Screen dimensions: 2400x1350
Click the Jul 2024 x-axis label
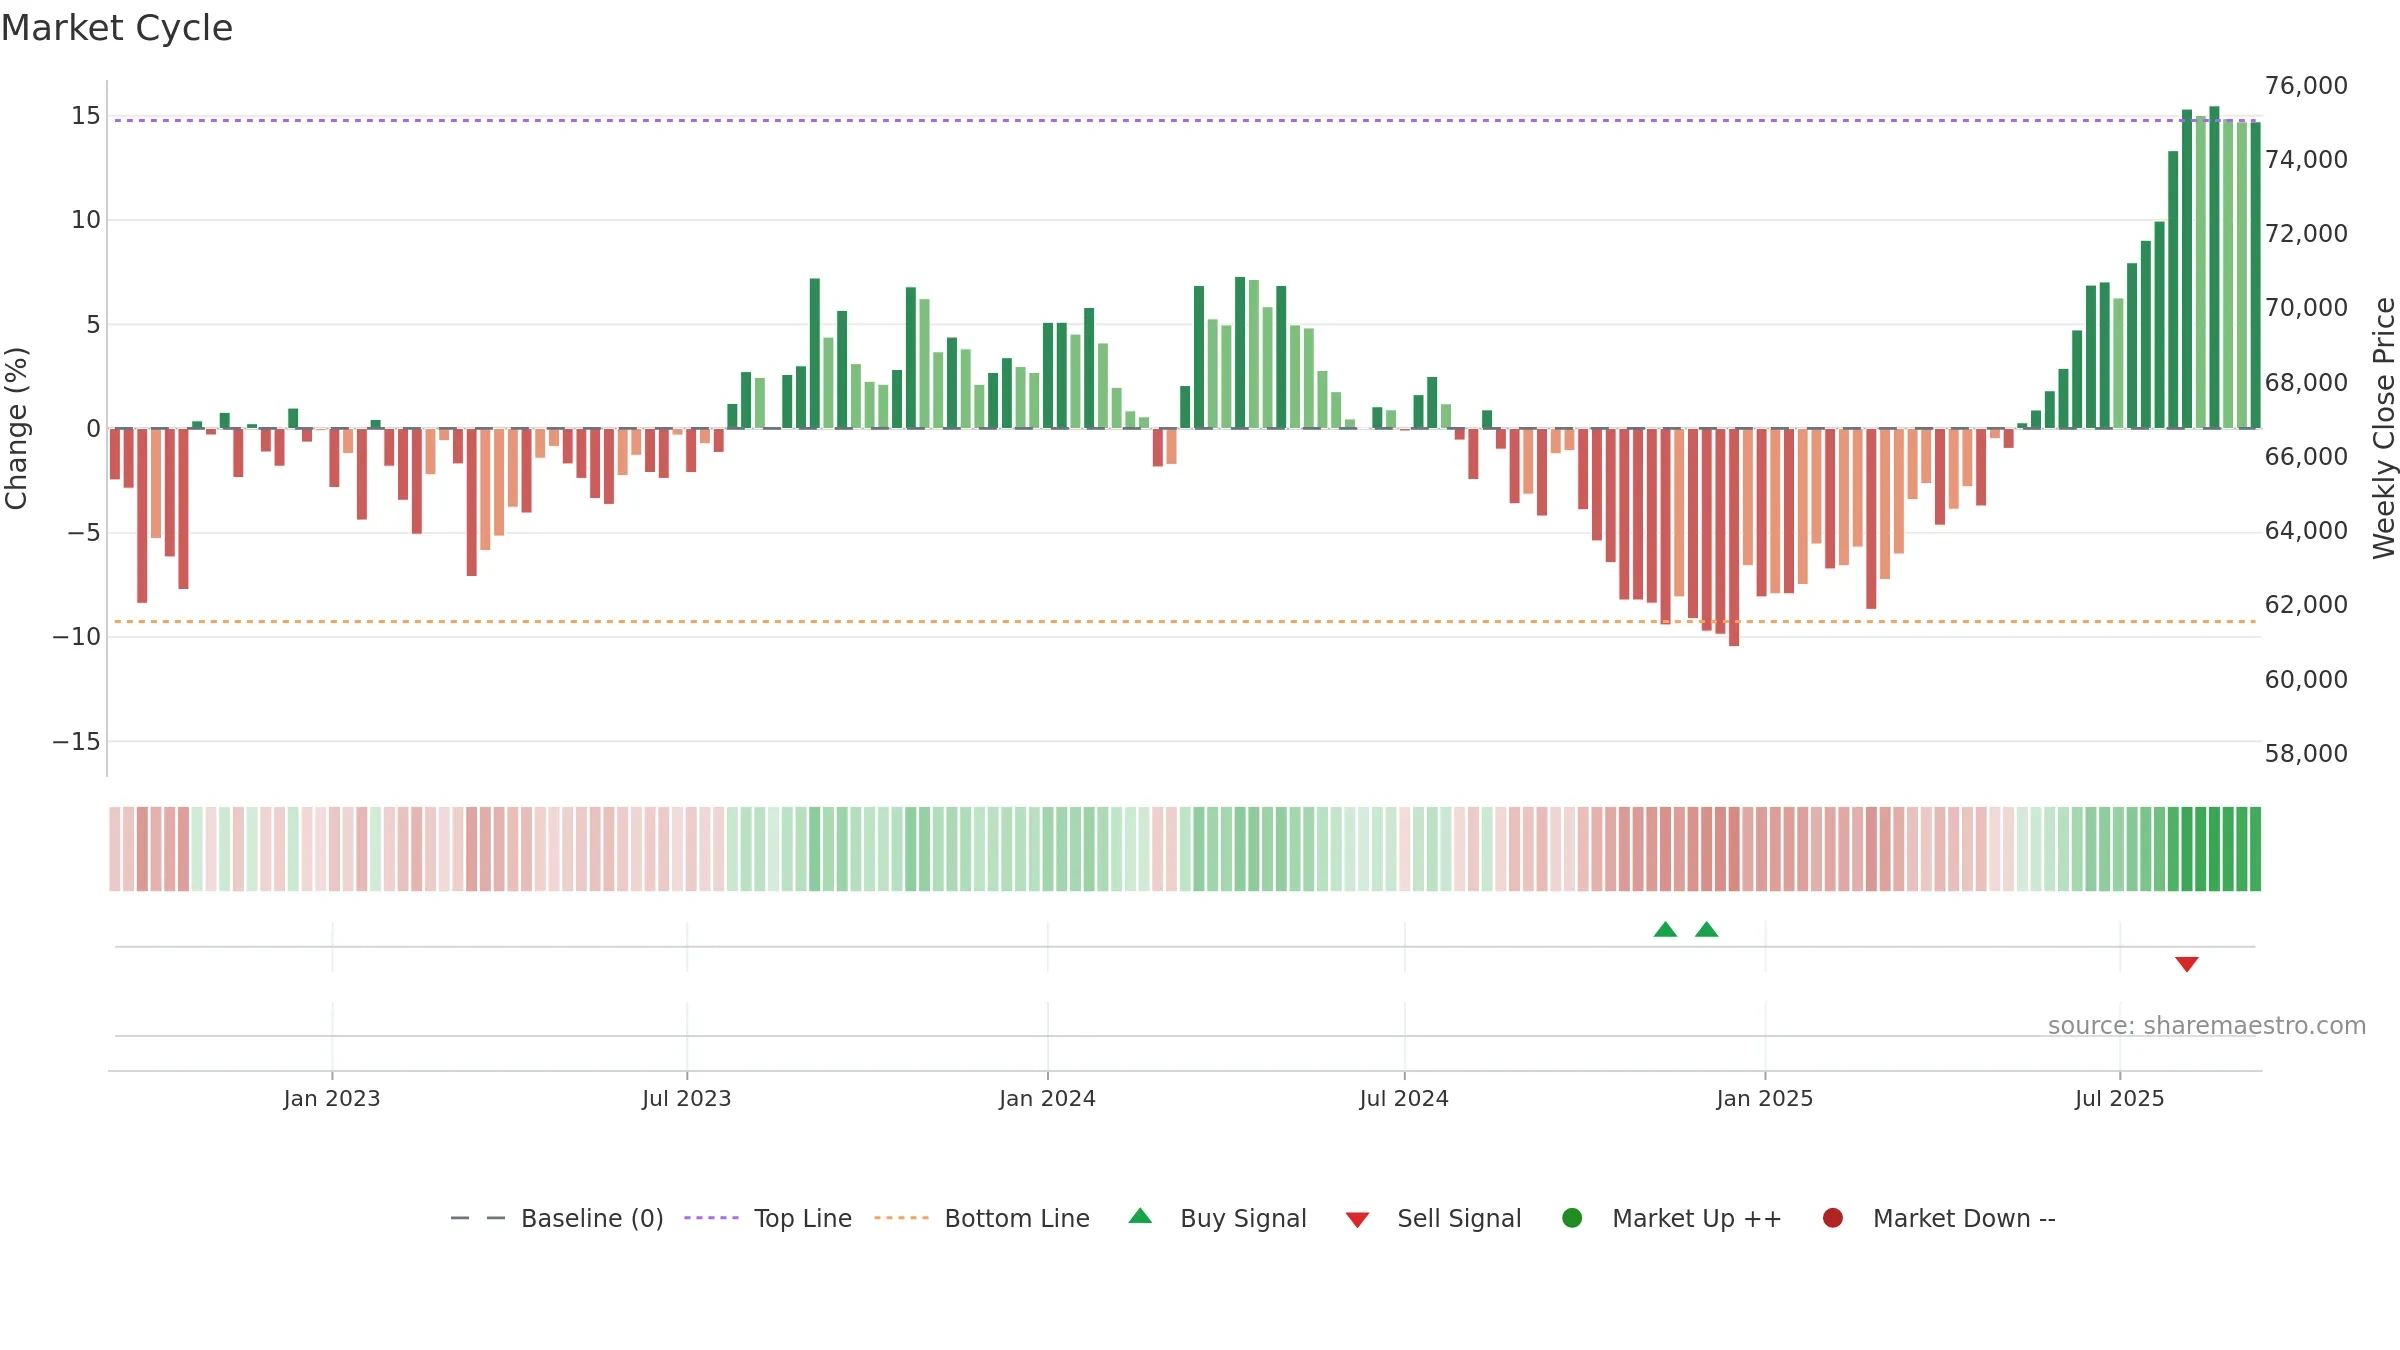(1404, 1098)
